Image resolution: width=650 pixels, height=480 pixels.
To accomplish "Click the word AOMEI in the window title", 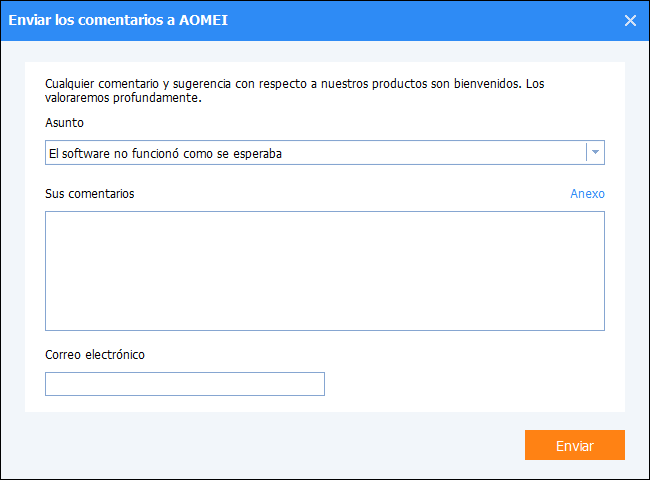I will tap(202, 20).
